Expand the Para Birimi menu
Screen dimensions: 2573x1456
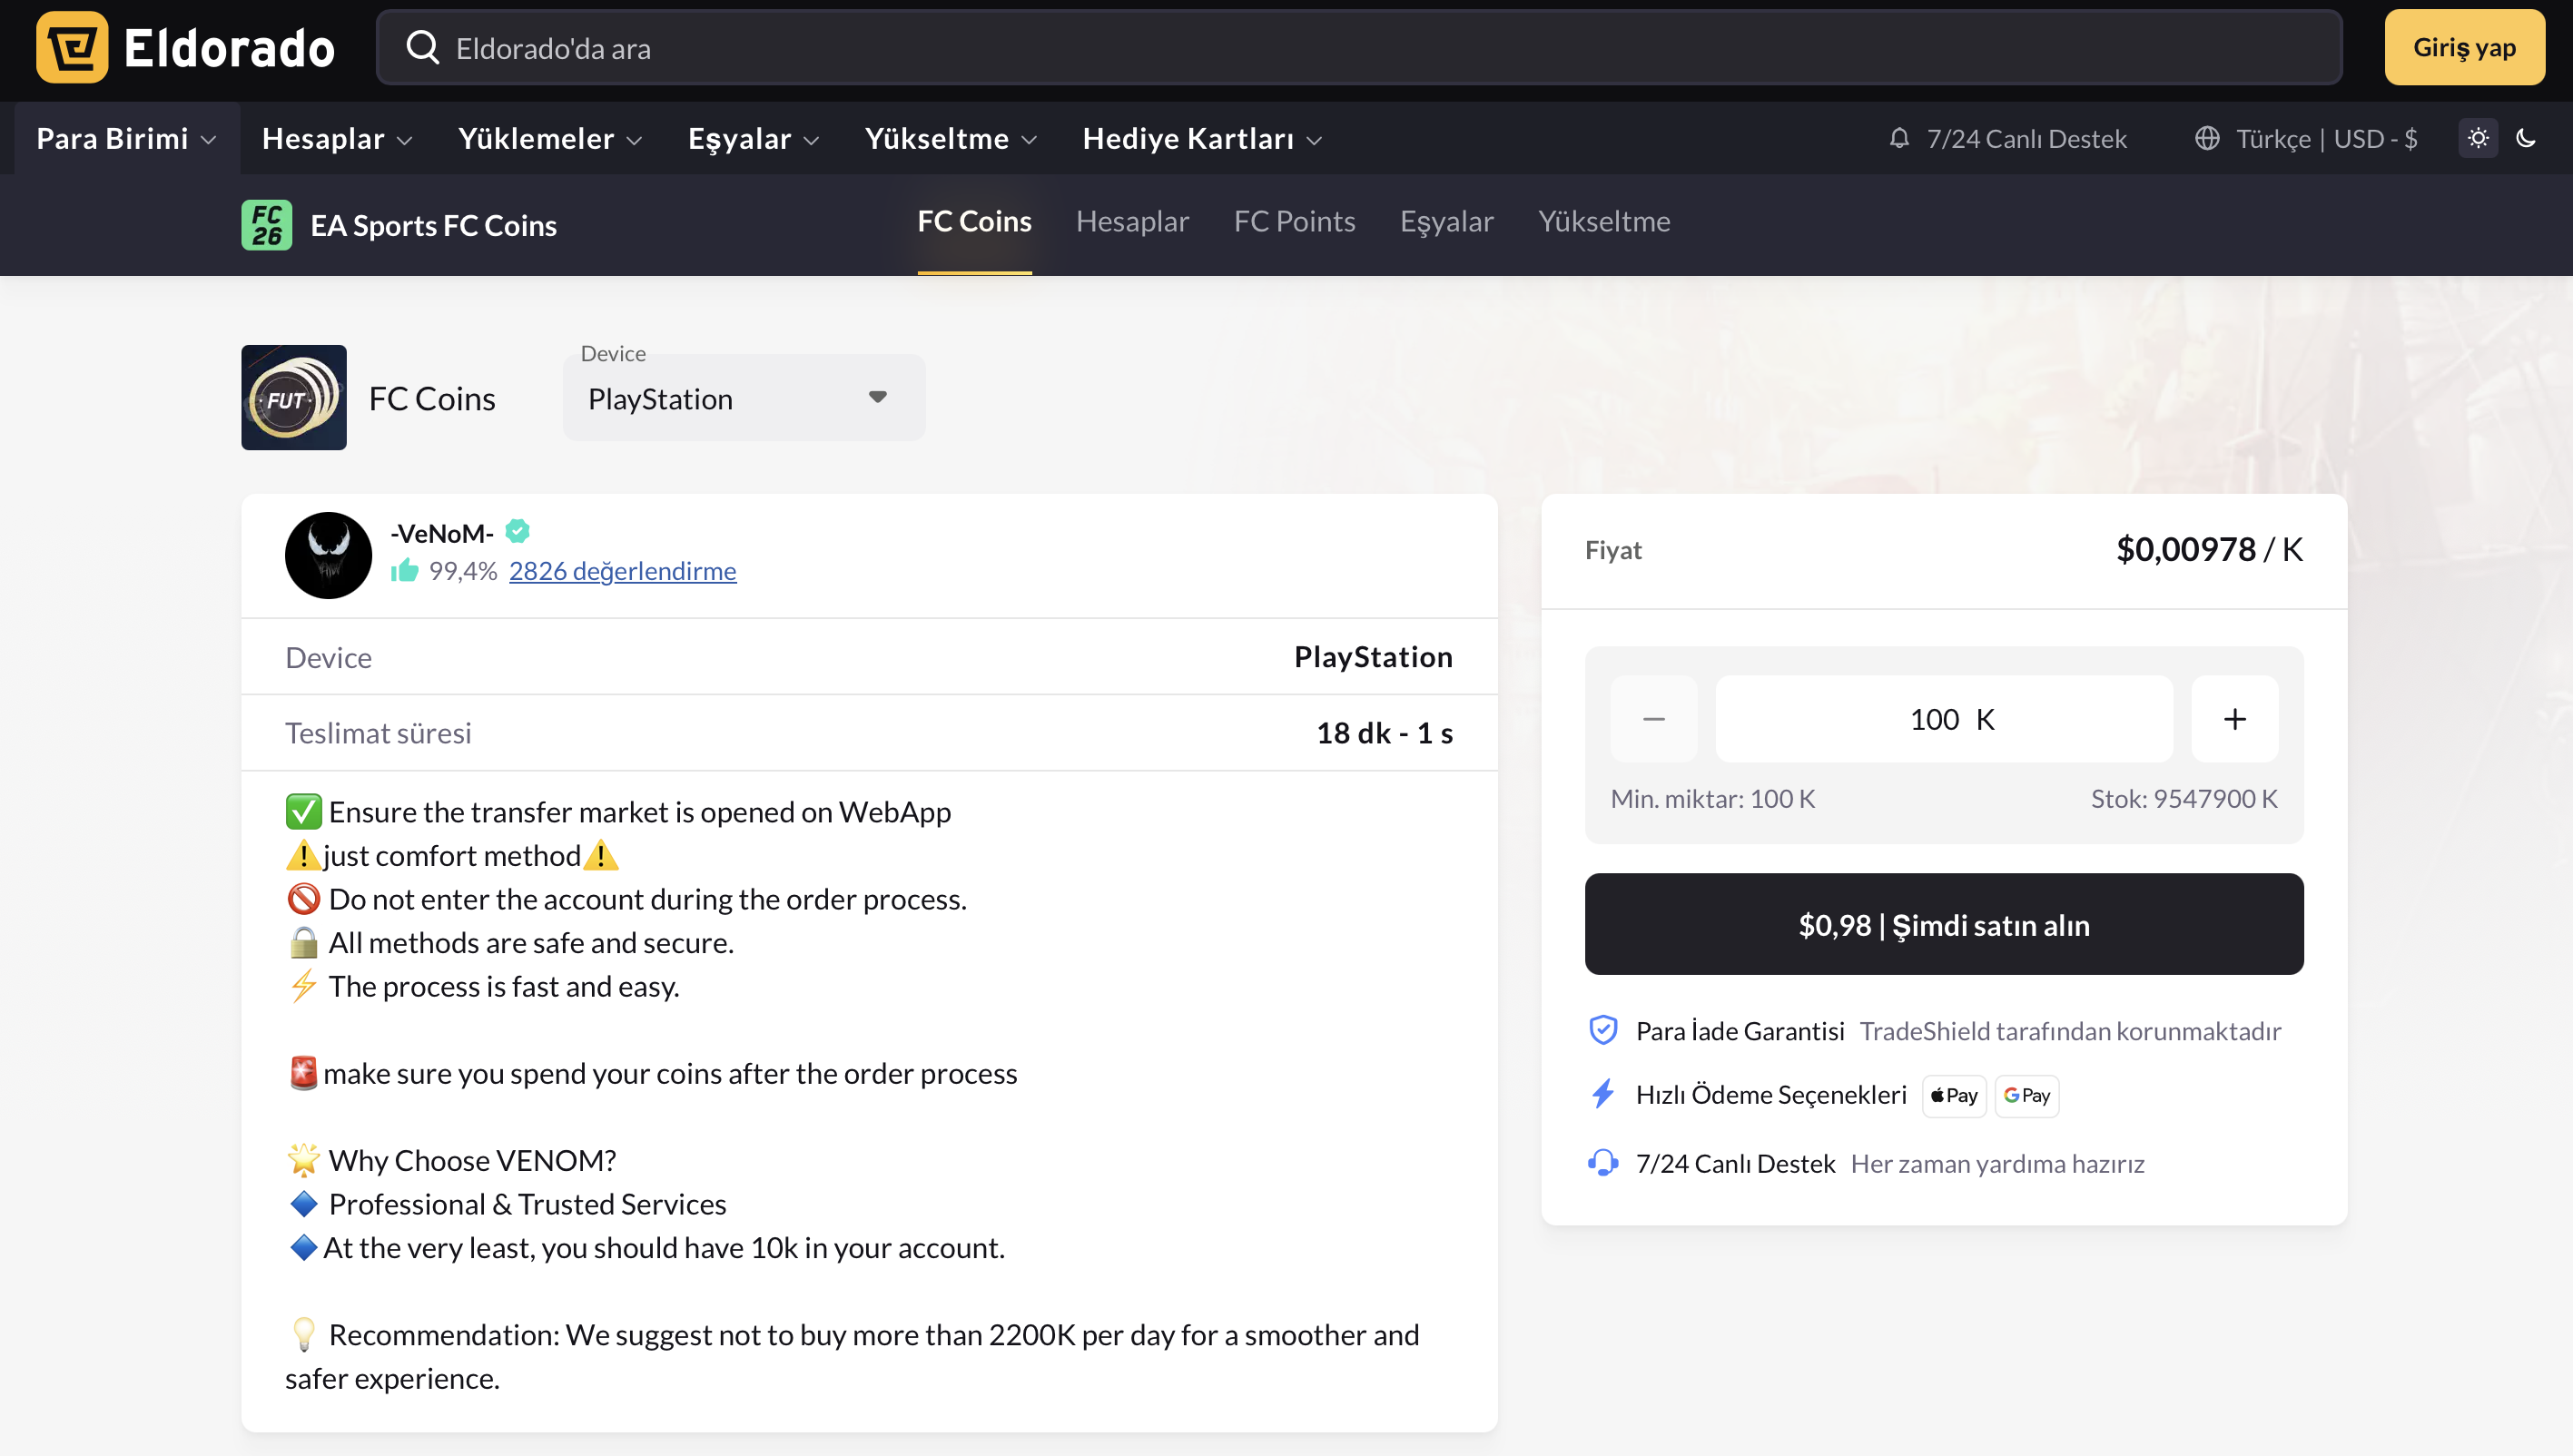pos(126,138)
